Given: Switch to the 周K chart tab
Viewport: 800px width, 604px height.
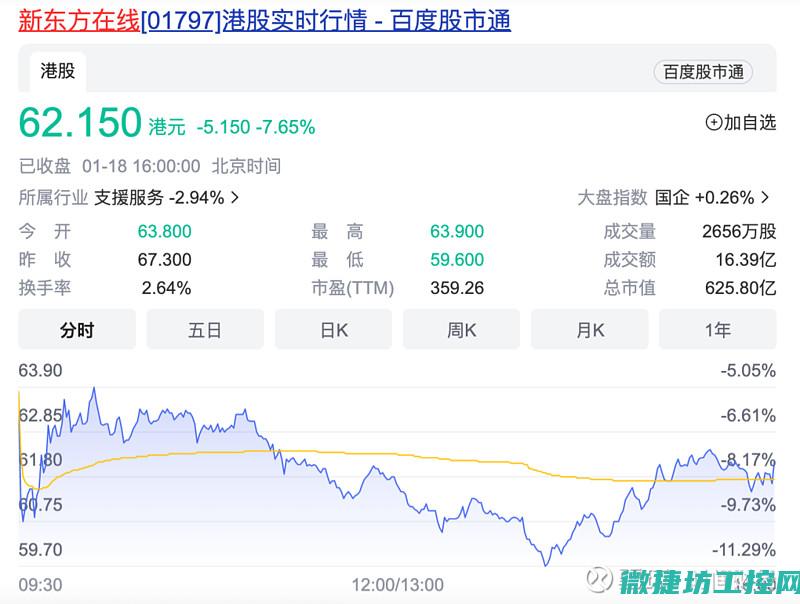Looking at the screenshot, I should pos(462,330).
